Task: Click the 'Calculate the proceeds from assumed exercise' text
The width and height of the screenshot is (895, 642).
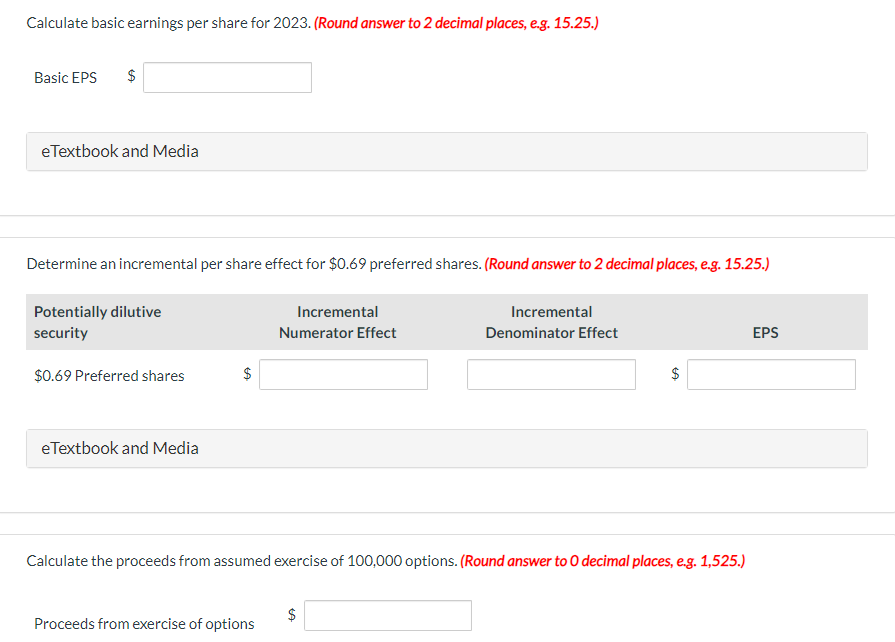Action: click(x=242, y=561)
